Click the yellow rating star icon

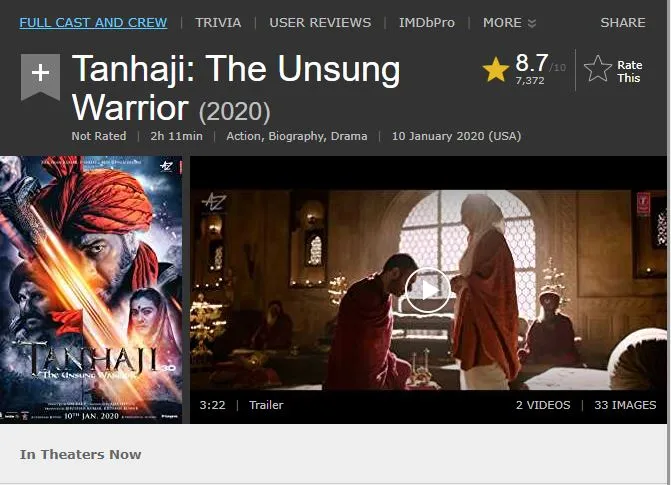click(x=496, y=69)
